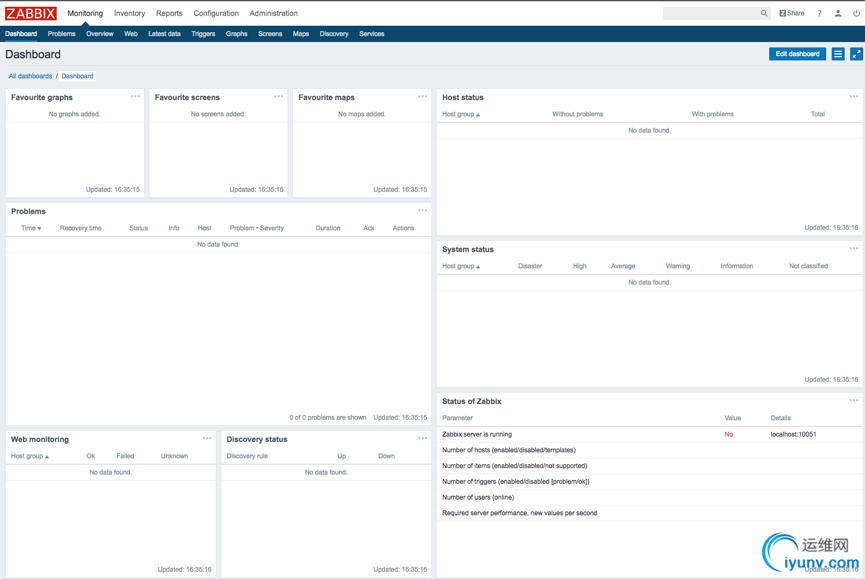
Task: Click 'Problem • Severity' column header
Action: [257, 228]
